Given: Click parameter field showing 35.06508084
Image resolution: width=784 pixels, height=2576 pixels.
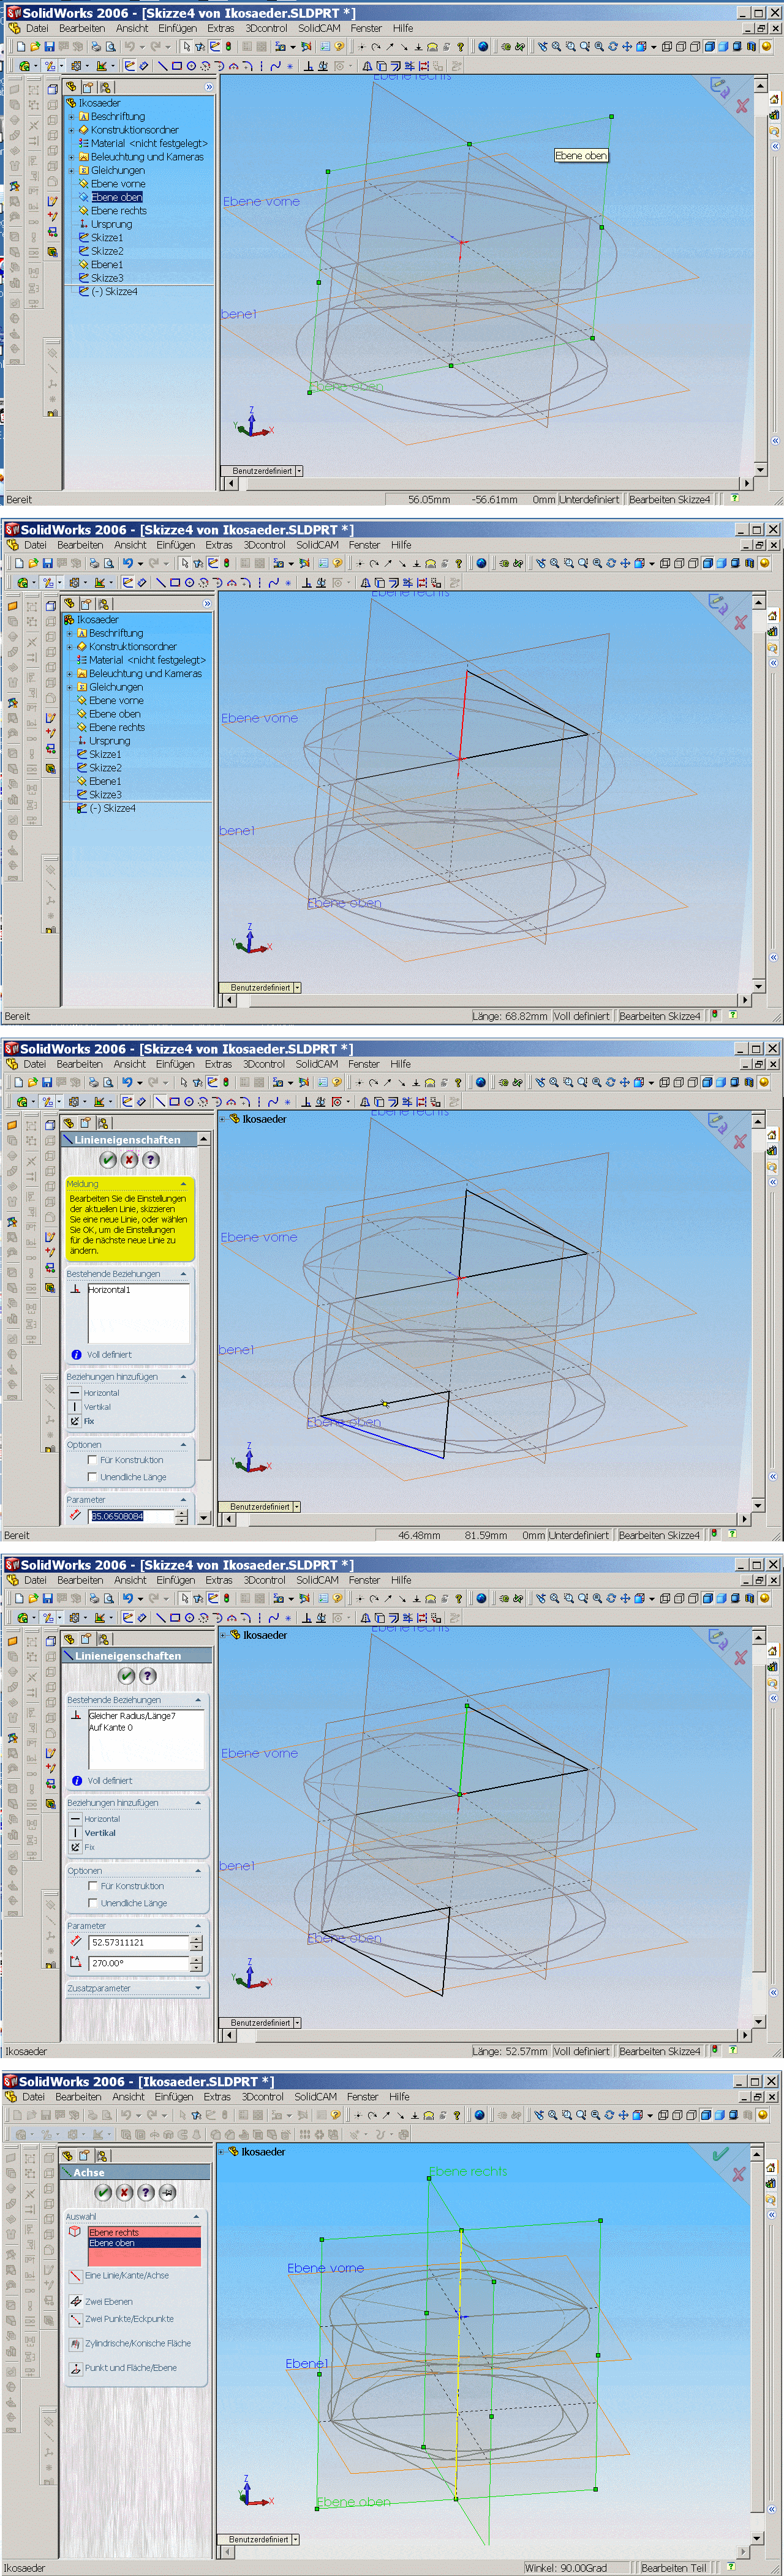Looking at the screenshot, I should point(131,1516).
